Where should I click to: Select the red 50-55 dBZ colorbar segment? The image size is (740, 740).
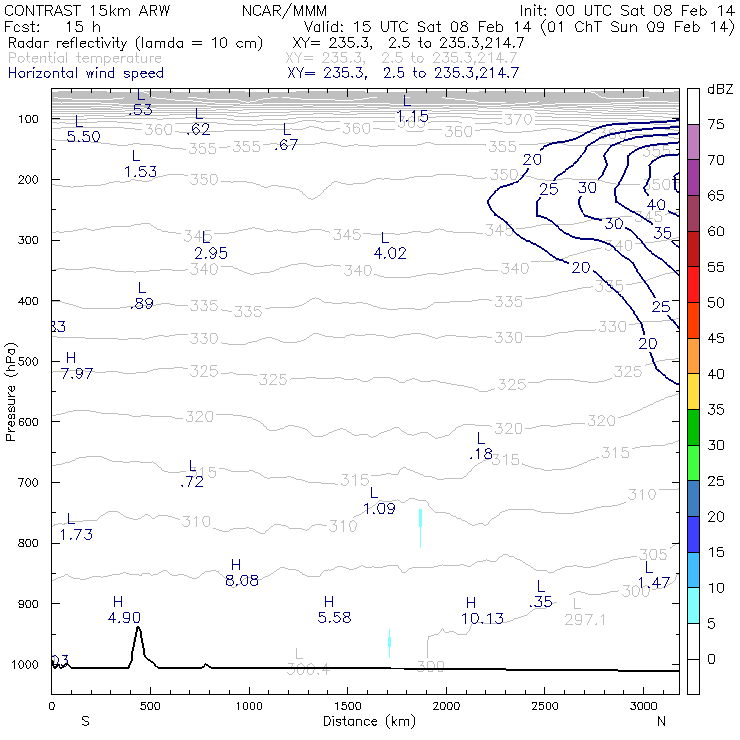click(693, 285)
